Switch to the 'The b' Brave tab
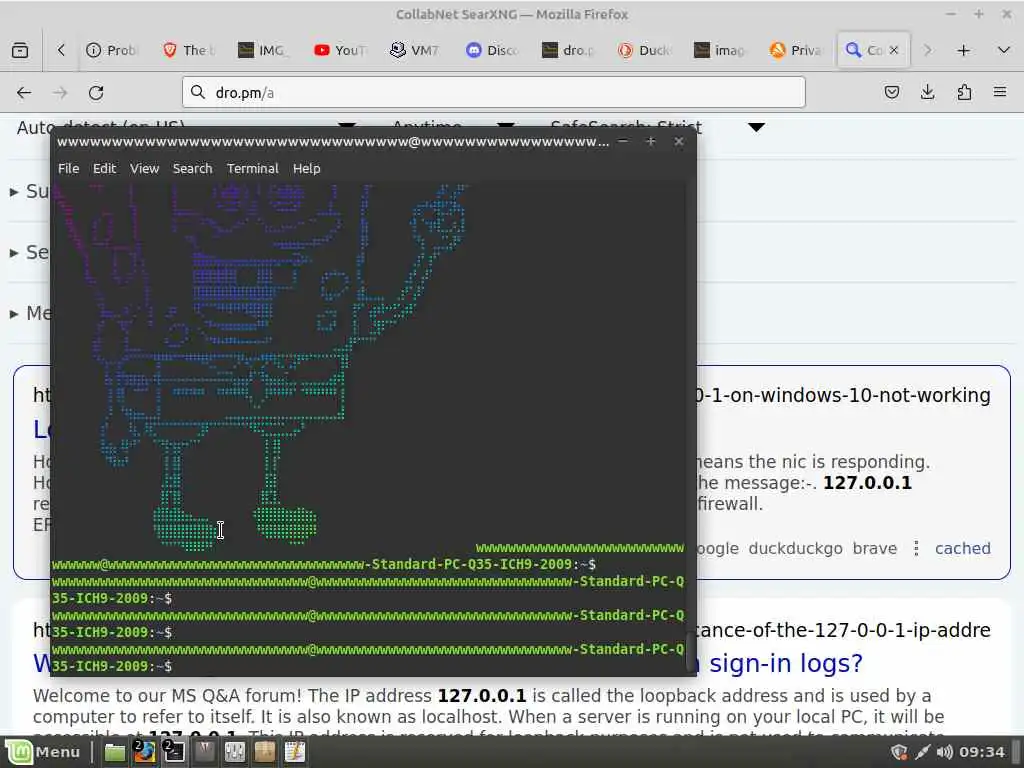Viewport: 1024px width, 768px height. (188, 50)
